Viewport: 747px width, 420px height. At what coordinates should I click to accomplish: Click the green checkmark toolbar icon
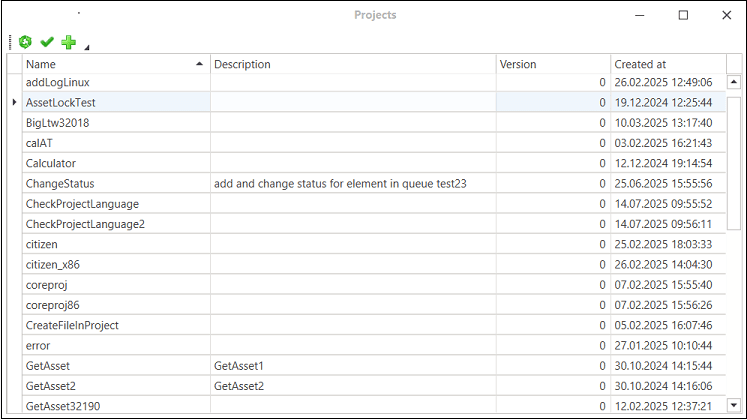pos(46,42)
